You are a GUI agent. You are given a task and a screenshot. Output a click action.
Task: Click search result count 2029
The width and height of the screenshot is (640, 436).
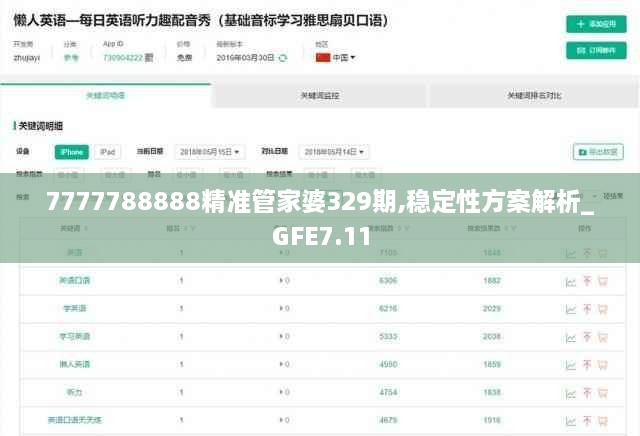point(492,308)
